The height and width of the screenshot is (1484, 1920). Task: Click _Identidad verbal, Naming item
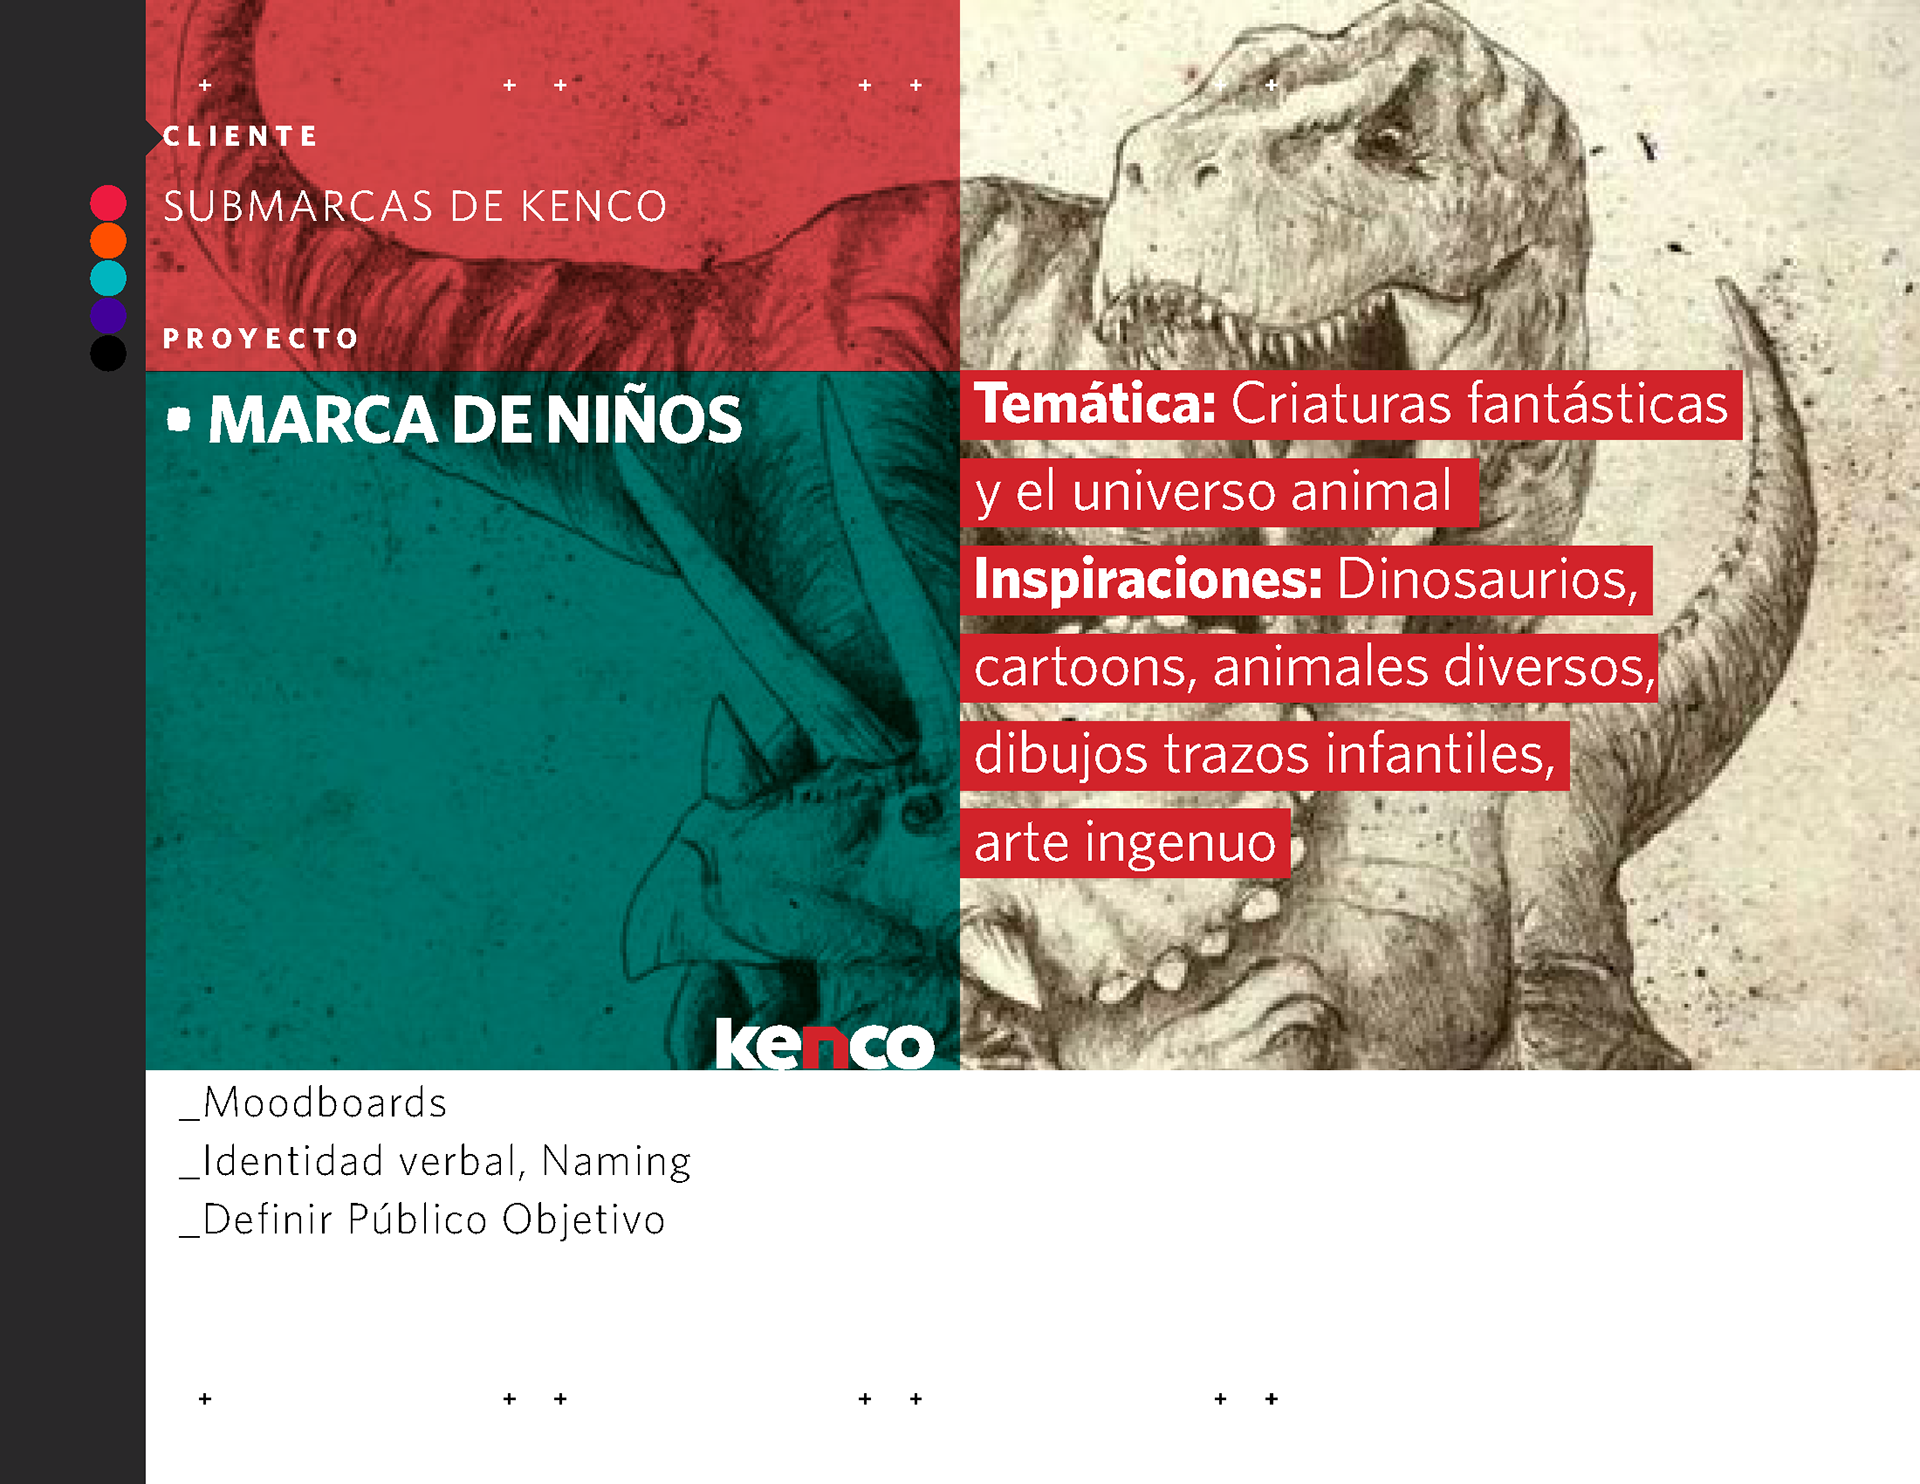(435, 1161)
